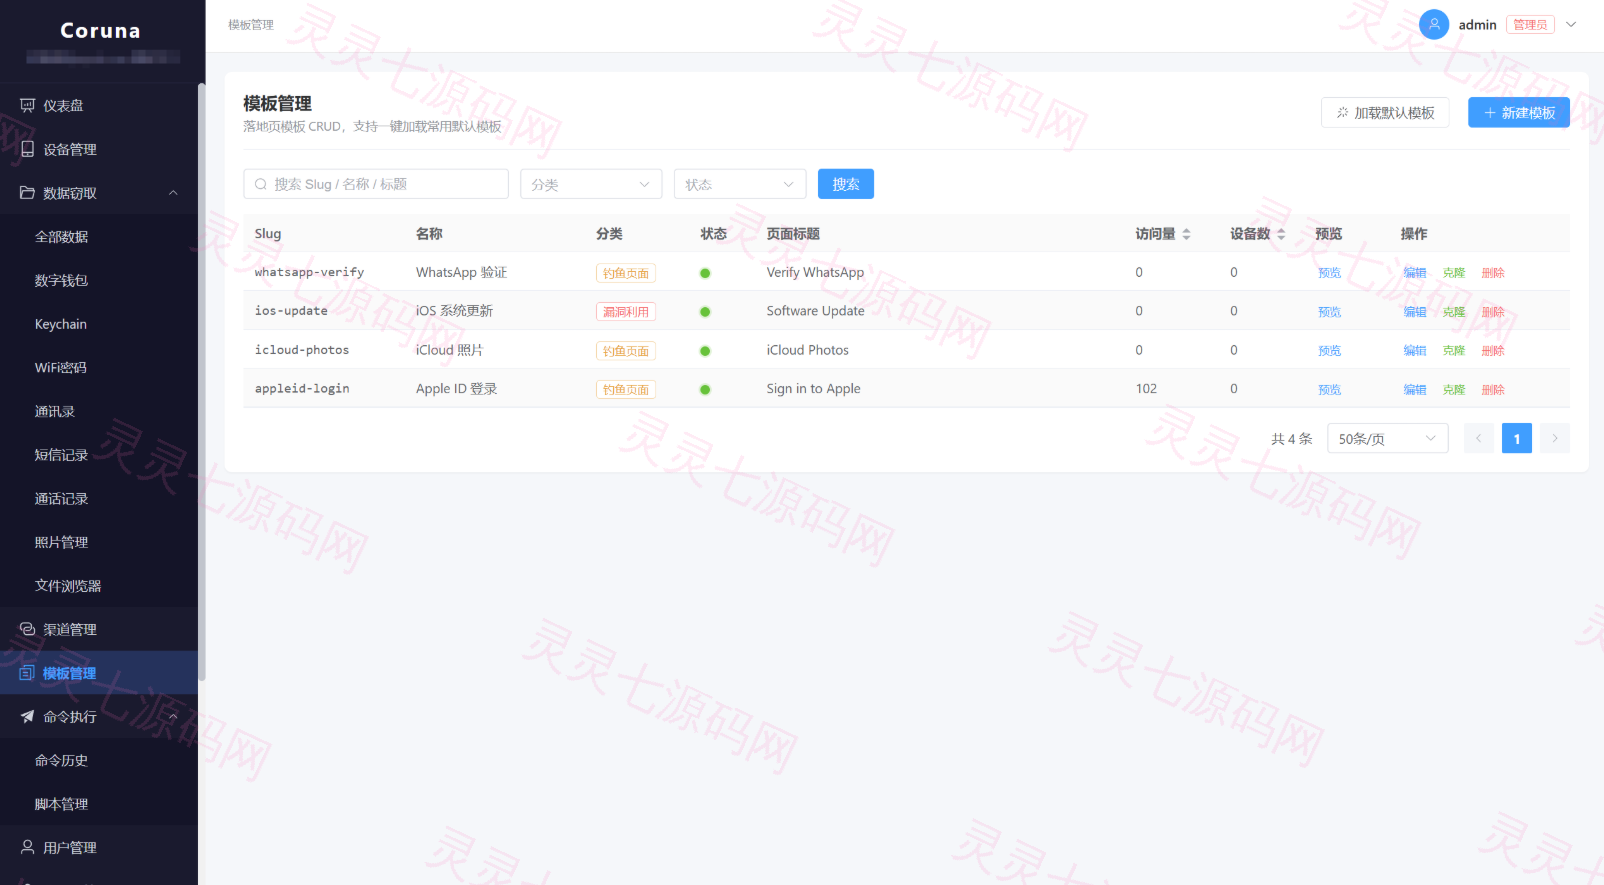The height and width of the screenshot is (885, 1604).
Task: Go to WiFi密码 in the sidebar
Action: tap(61, 368)
